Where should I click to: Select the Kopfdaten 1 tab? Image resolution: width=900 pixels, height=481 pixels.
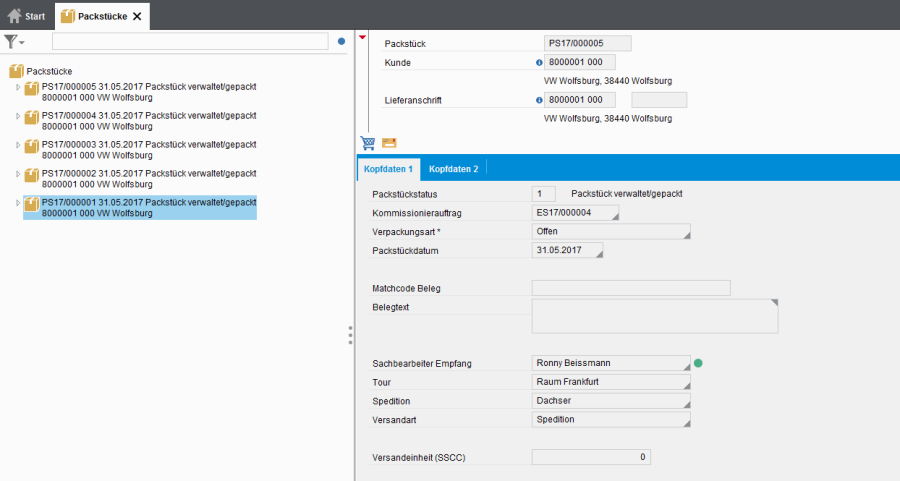(x=388, y=168)
